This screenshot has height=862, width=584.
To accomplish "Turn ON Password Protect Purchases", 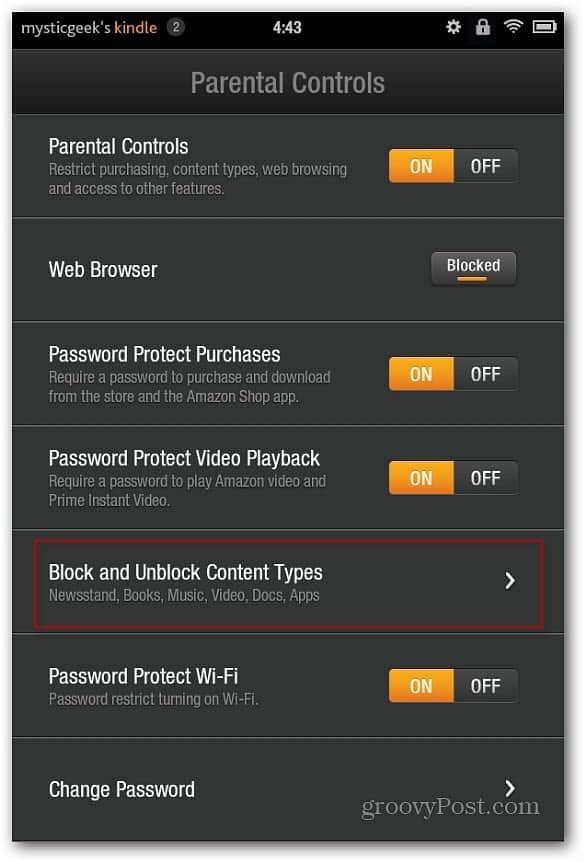I will click(422, 374).
